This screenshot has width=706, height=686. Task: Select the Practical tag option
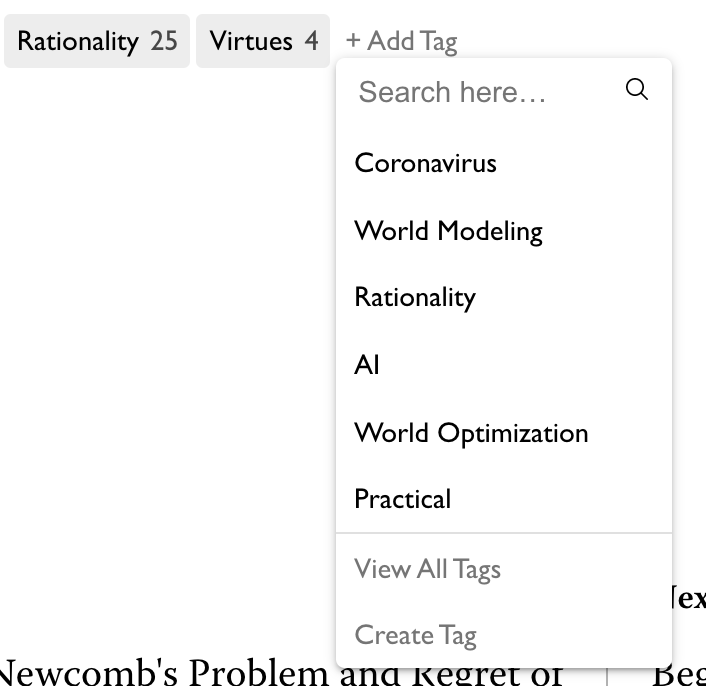pyautogui.click(x=504, y=499)
